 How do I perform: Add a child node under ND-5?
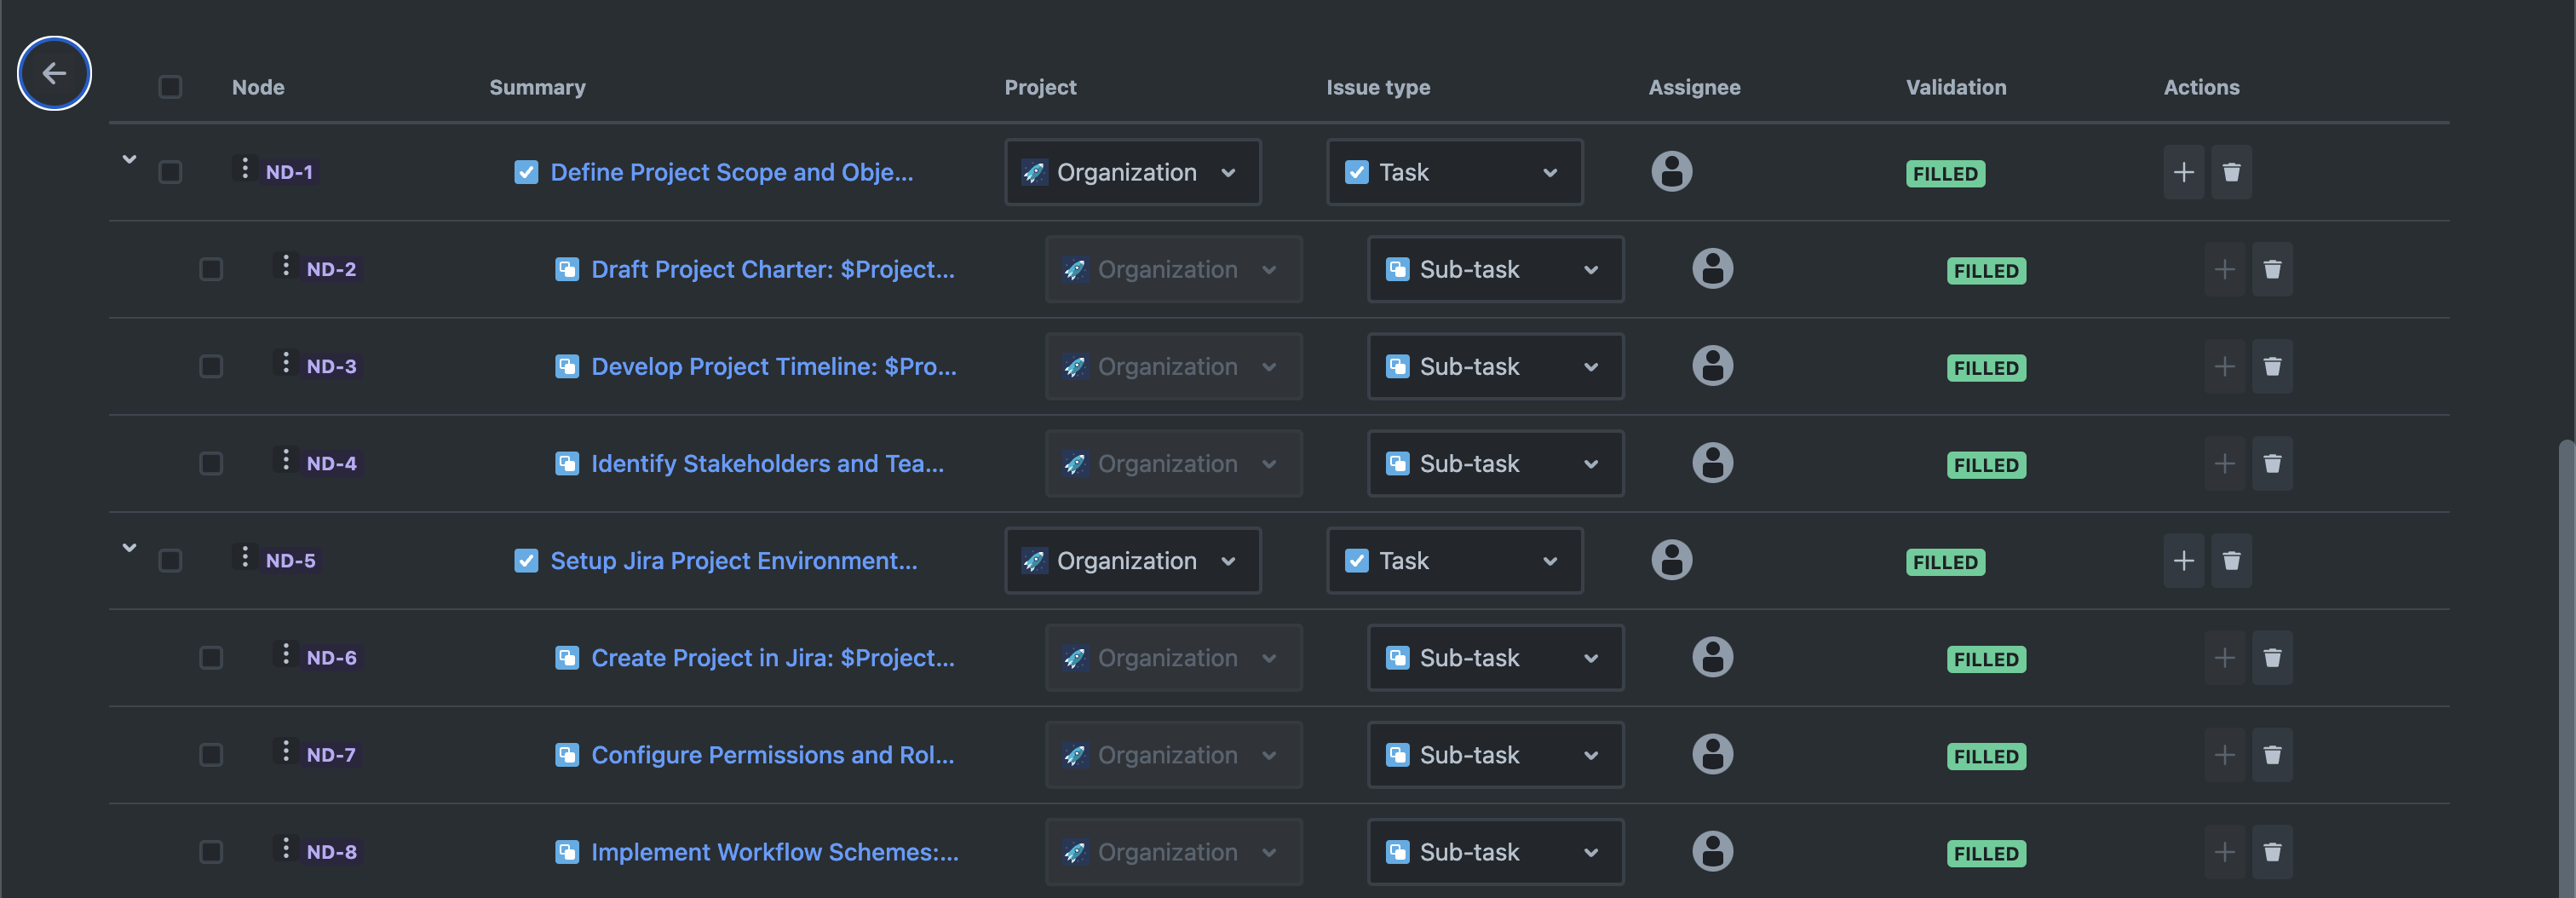tap(2183, 561)
